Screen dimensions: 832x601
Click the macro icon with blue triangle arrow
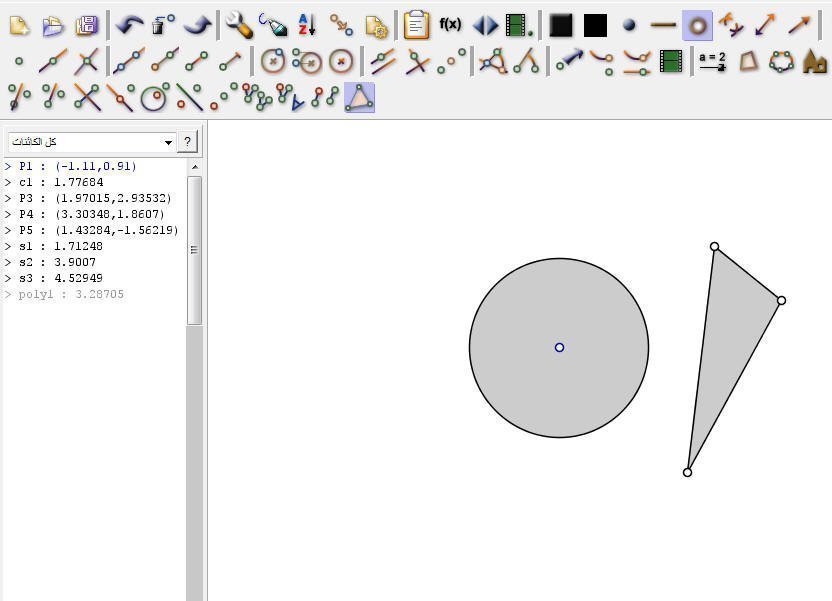click(291, 98)
